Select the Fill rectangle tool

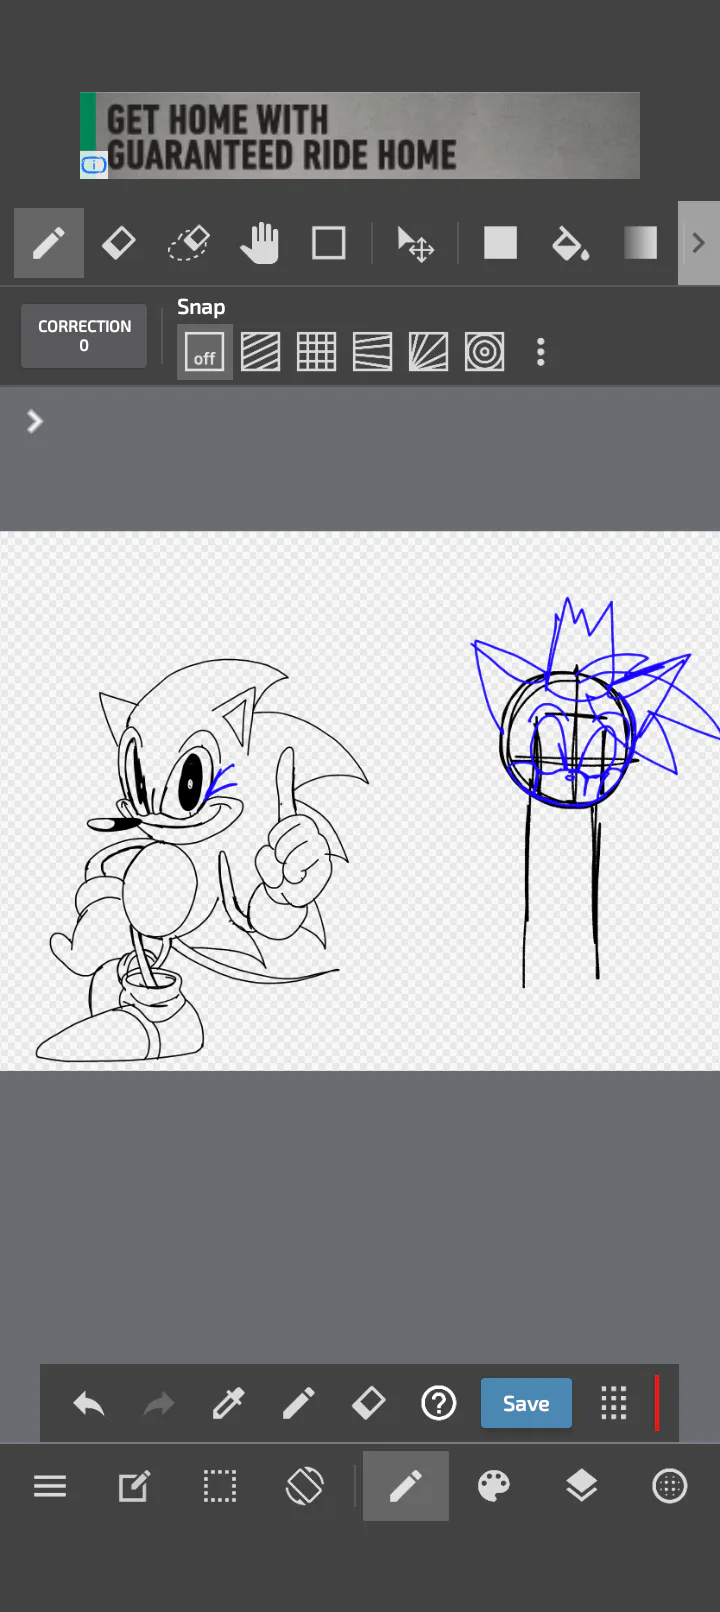(500, 243)
